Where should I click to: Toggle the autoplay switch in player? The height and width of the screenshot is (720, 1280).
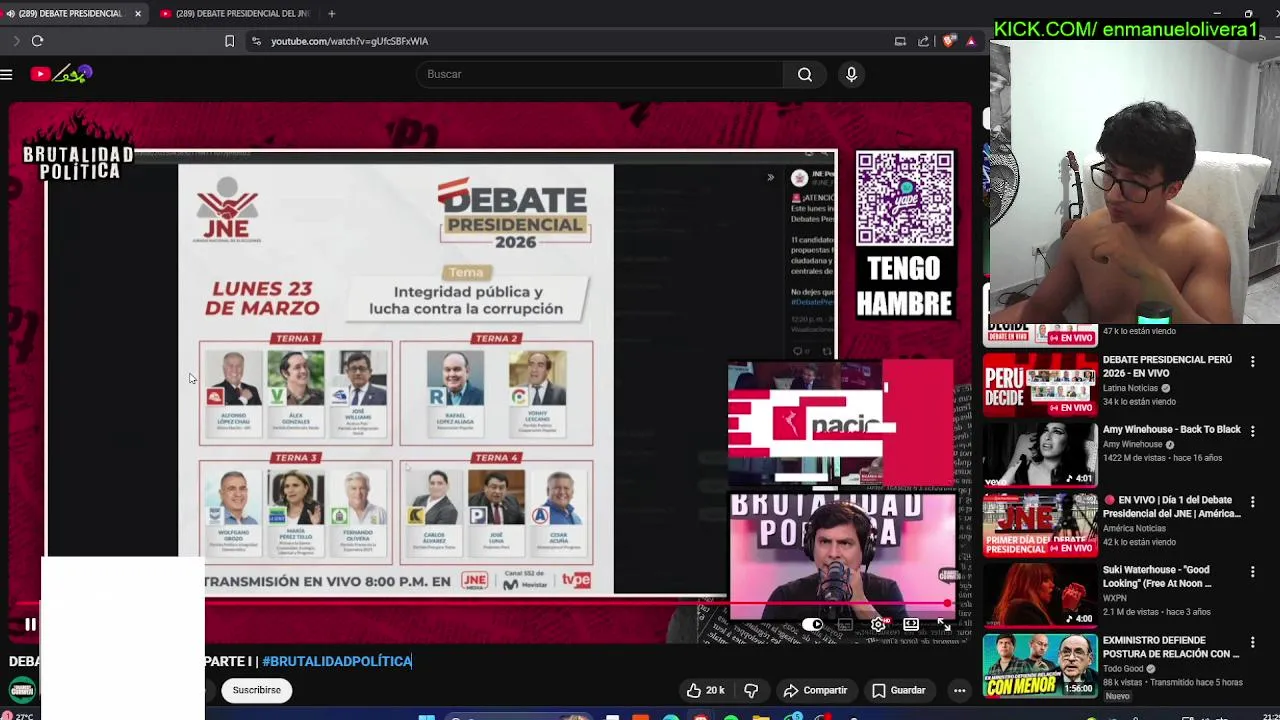pyautogui.click(x=812, y=625)
